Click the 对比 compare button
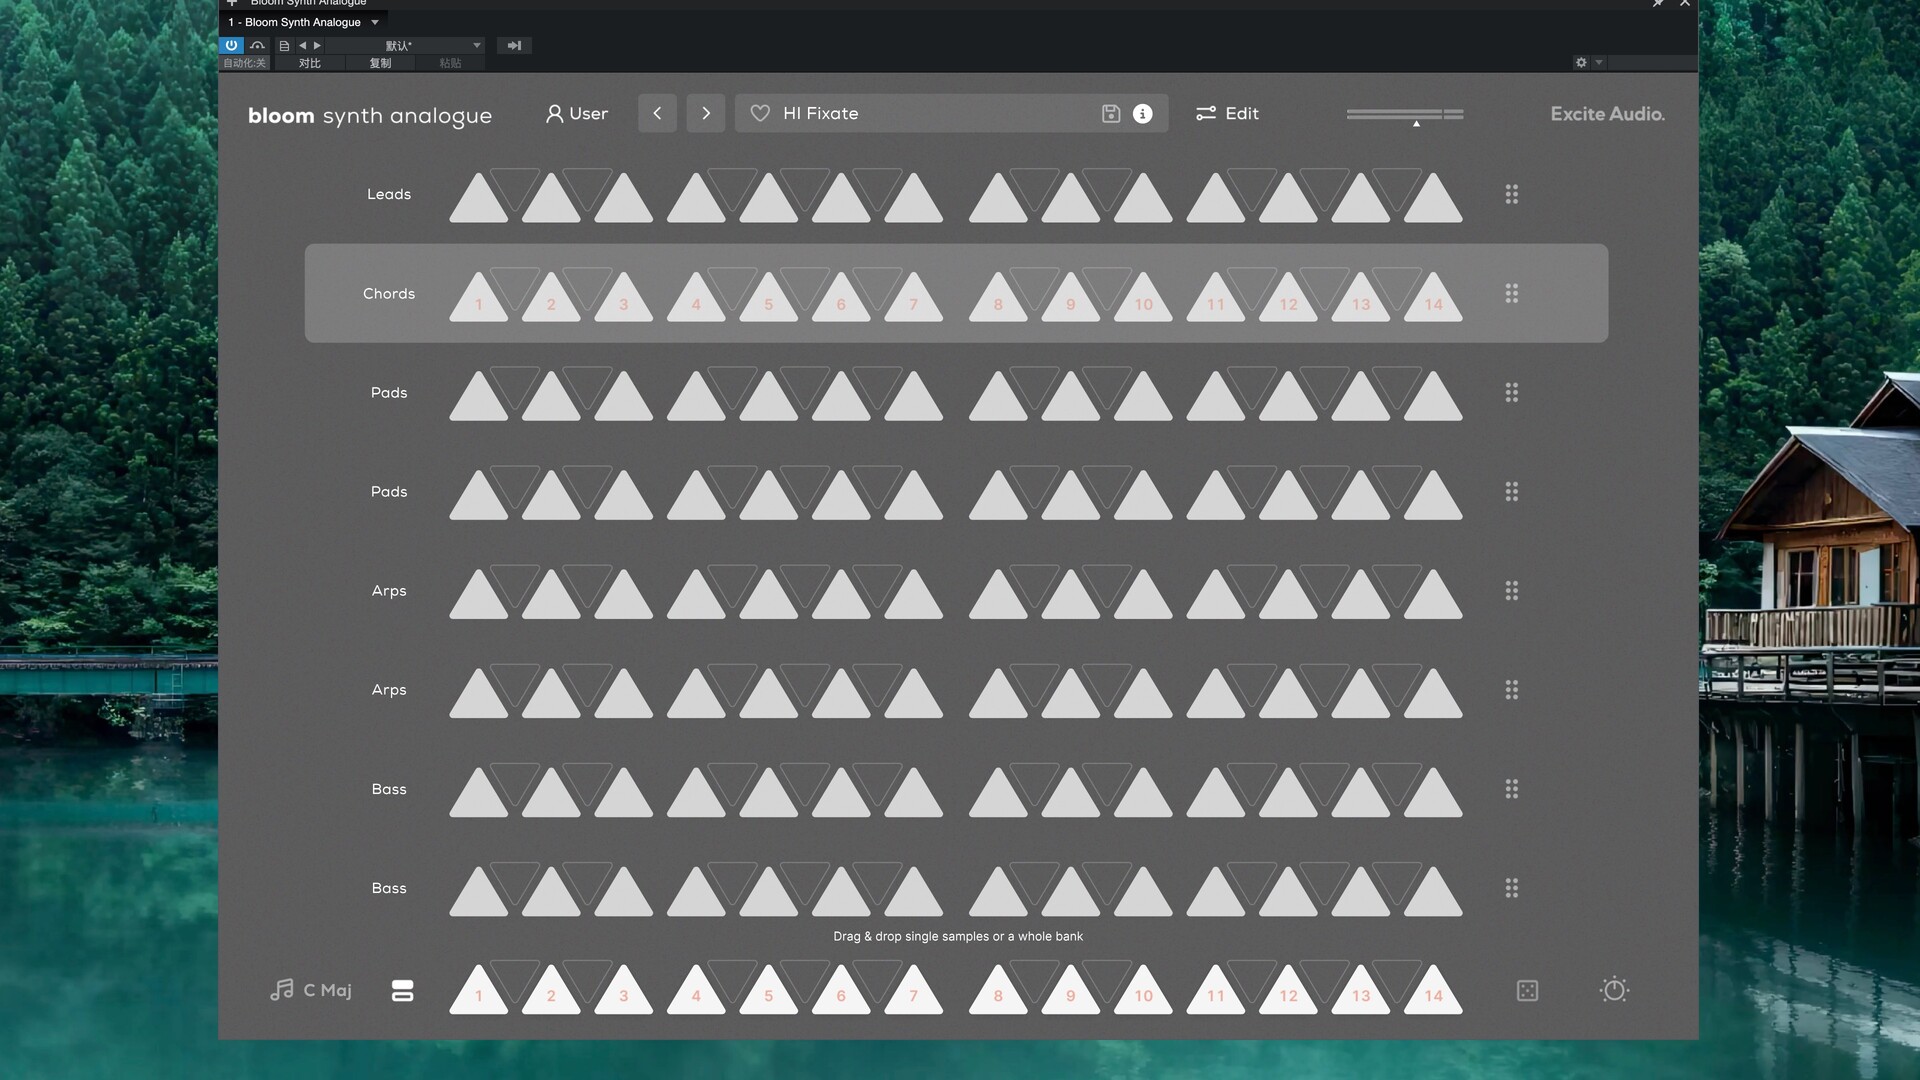This screenshot has width=1920, height=1080. 310,63
